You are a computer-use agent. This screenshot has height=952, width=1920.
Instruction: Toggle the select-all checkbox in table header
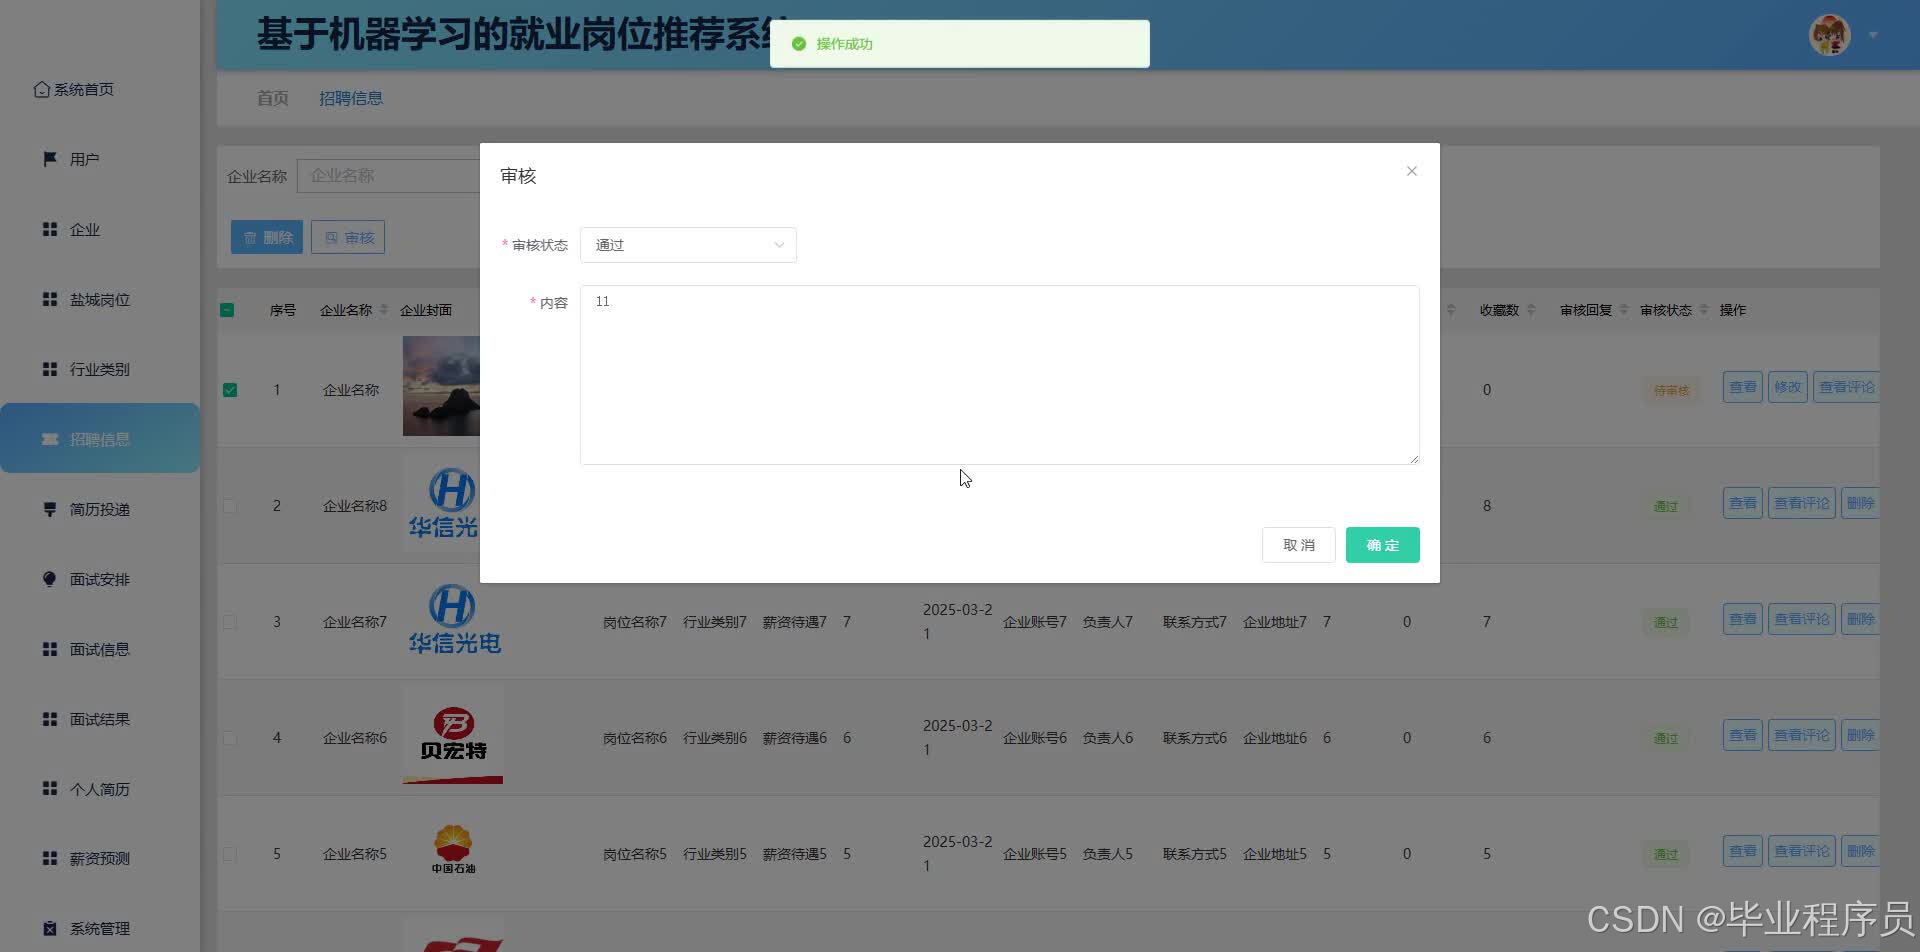(x=227, y=310)
